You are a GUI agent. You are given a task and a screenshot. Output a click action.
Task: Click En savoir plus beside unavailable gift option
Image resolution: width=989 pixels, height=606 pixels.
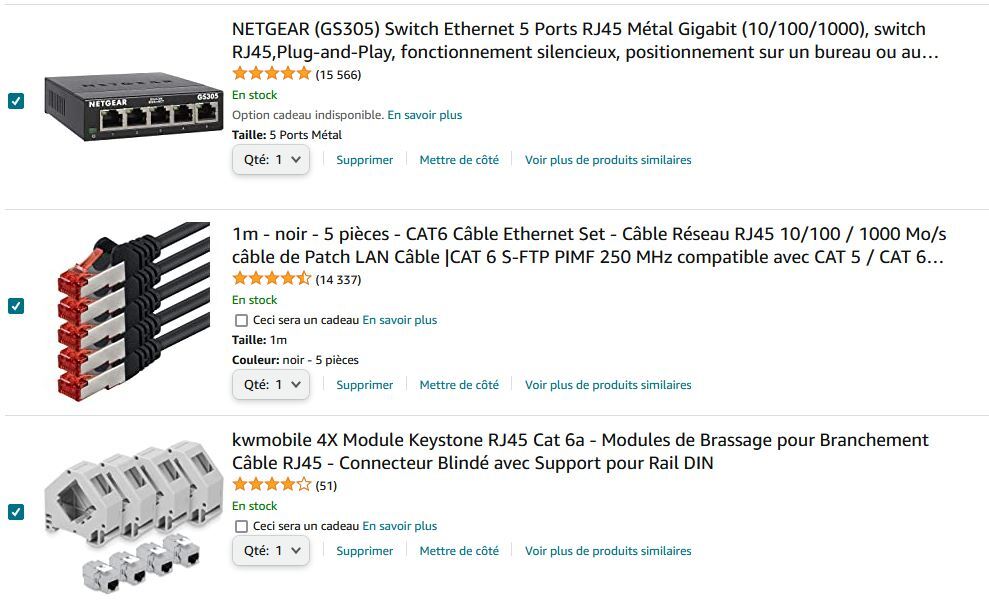pos(425,115)
